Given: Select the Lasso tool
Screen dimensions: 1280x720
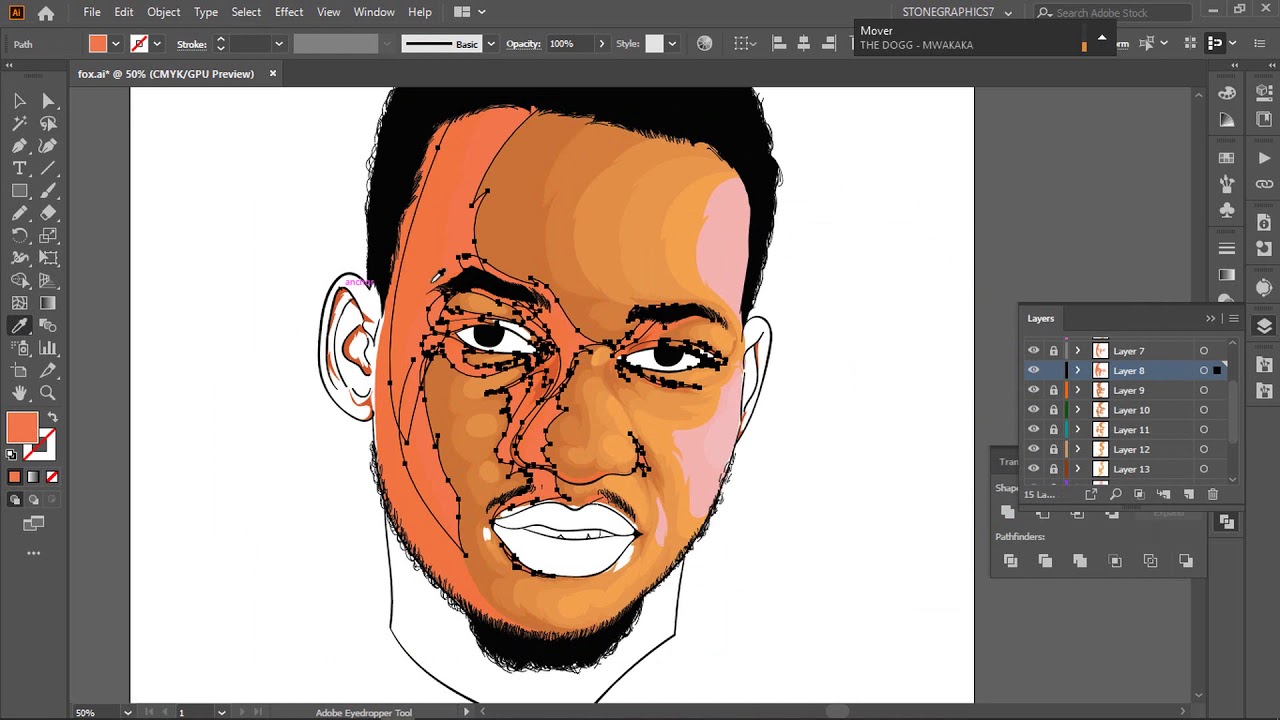Looking at the screenshot, I should pyautogui.click(x=48, y=123).
